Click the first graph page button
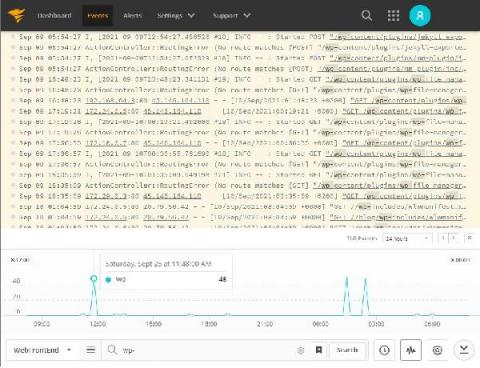This screenshot has width=480, height=368. pos(443,238)
